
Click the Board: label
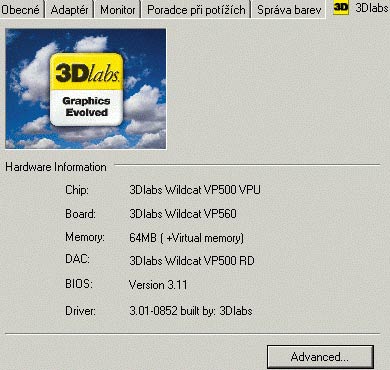(x=80, y=214)
